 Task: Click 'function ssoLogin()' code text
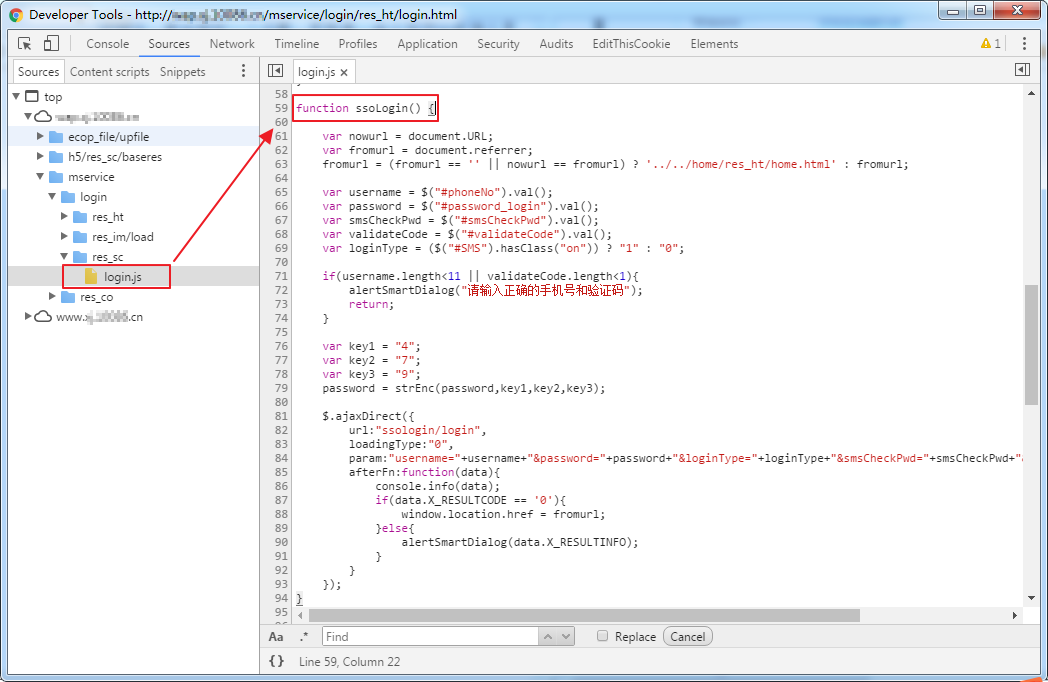coord(359,108)
